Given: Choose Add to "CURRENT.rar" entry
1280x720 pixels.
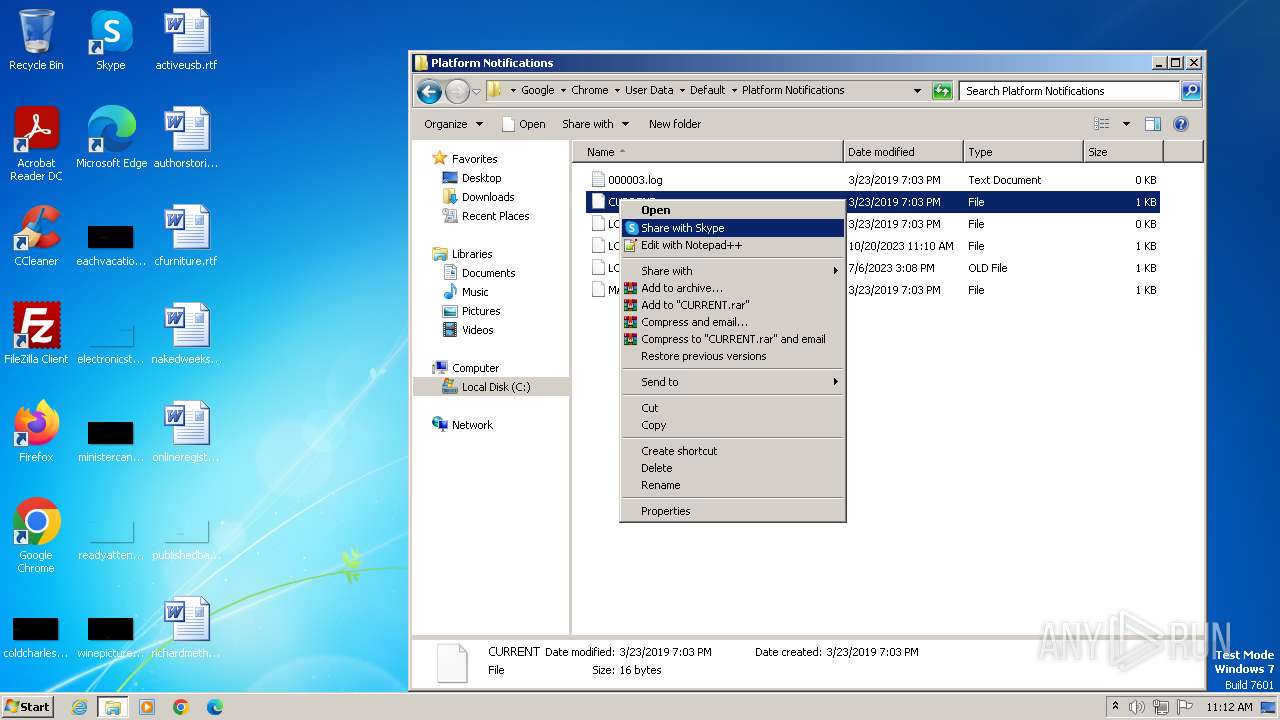Looking at the screenshot, I should point(732,305).
